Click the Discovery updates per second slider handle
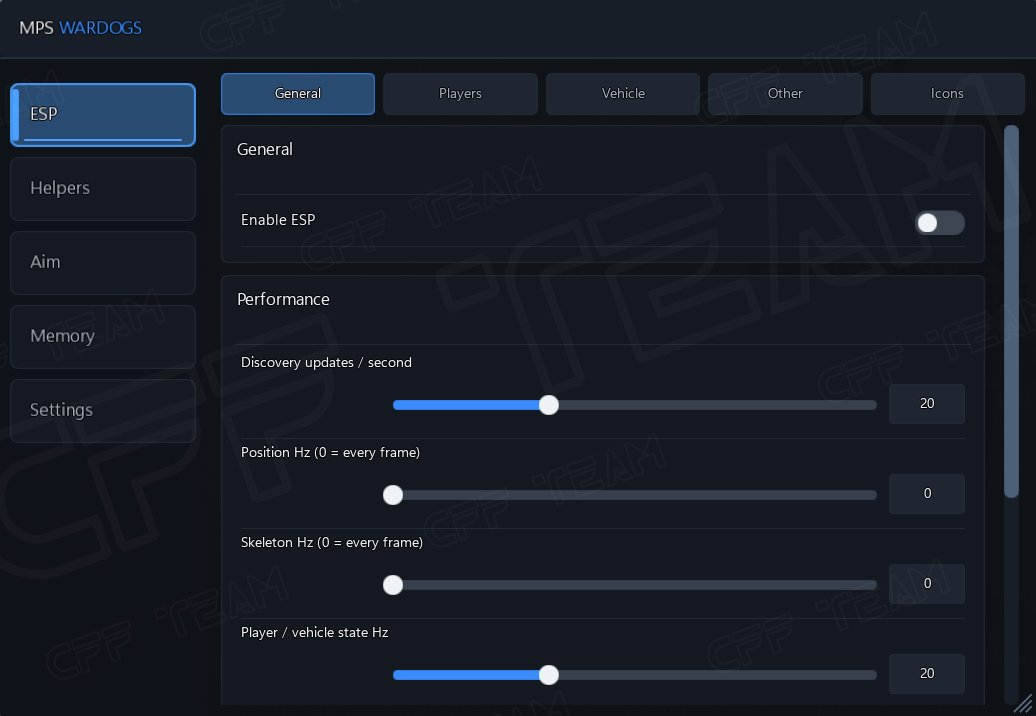 548,405
